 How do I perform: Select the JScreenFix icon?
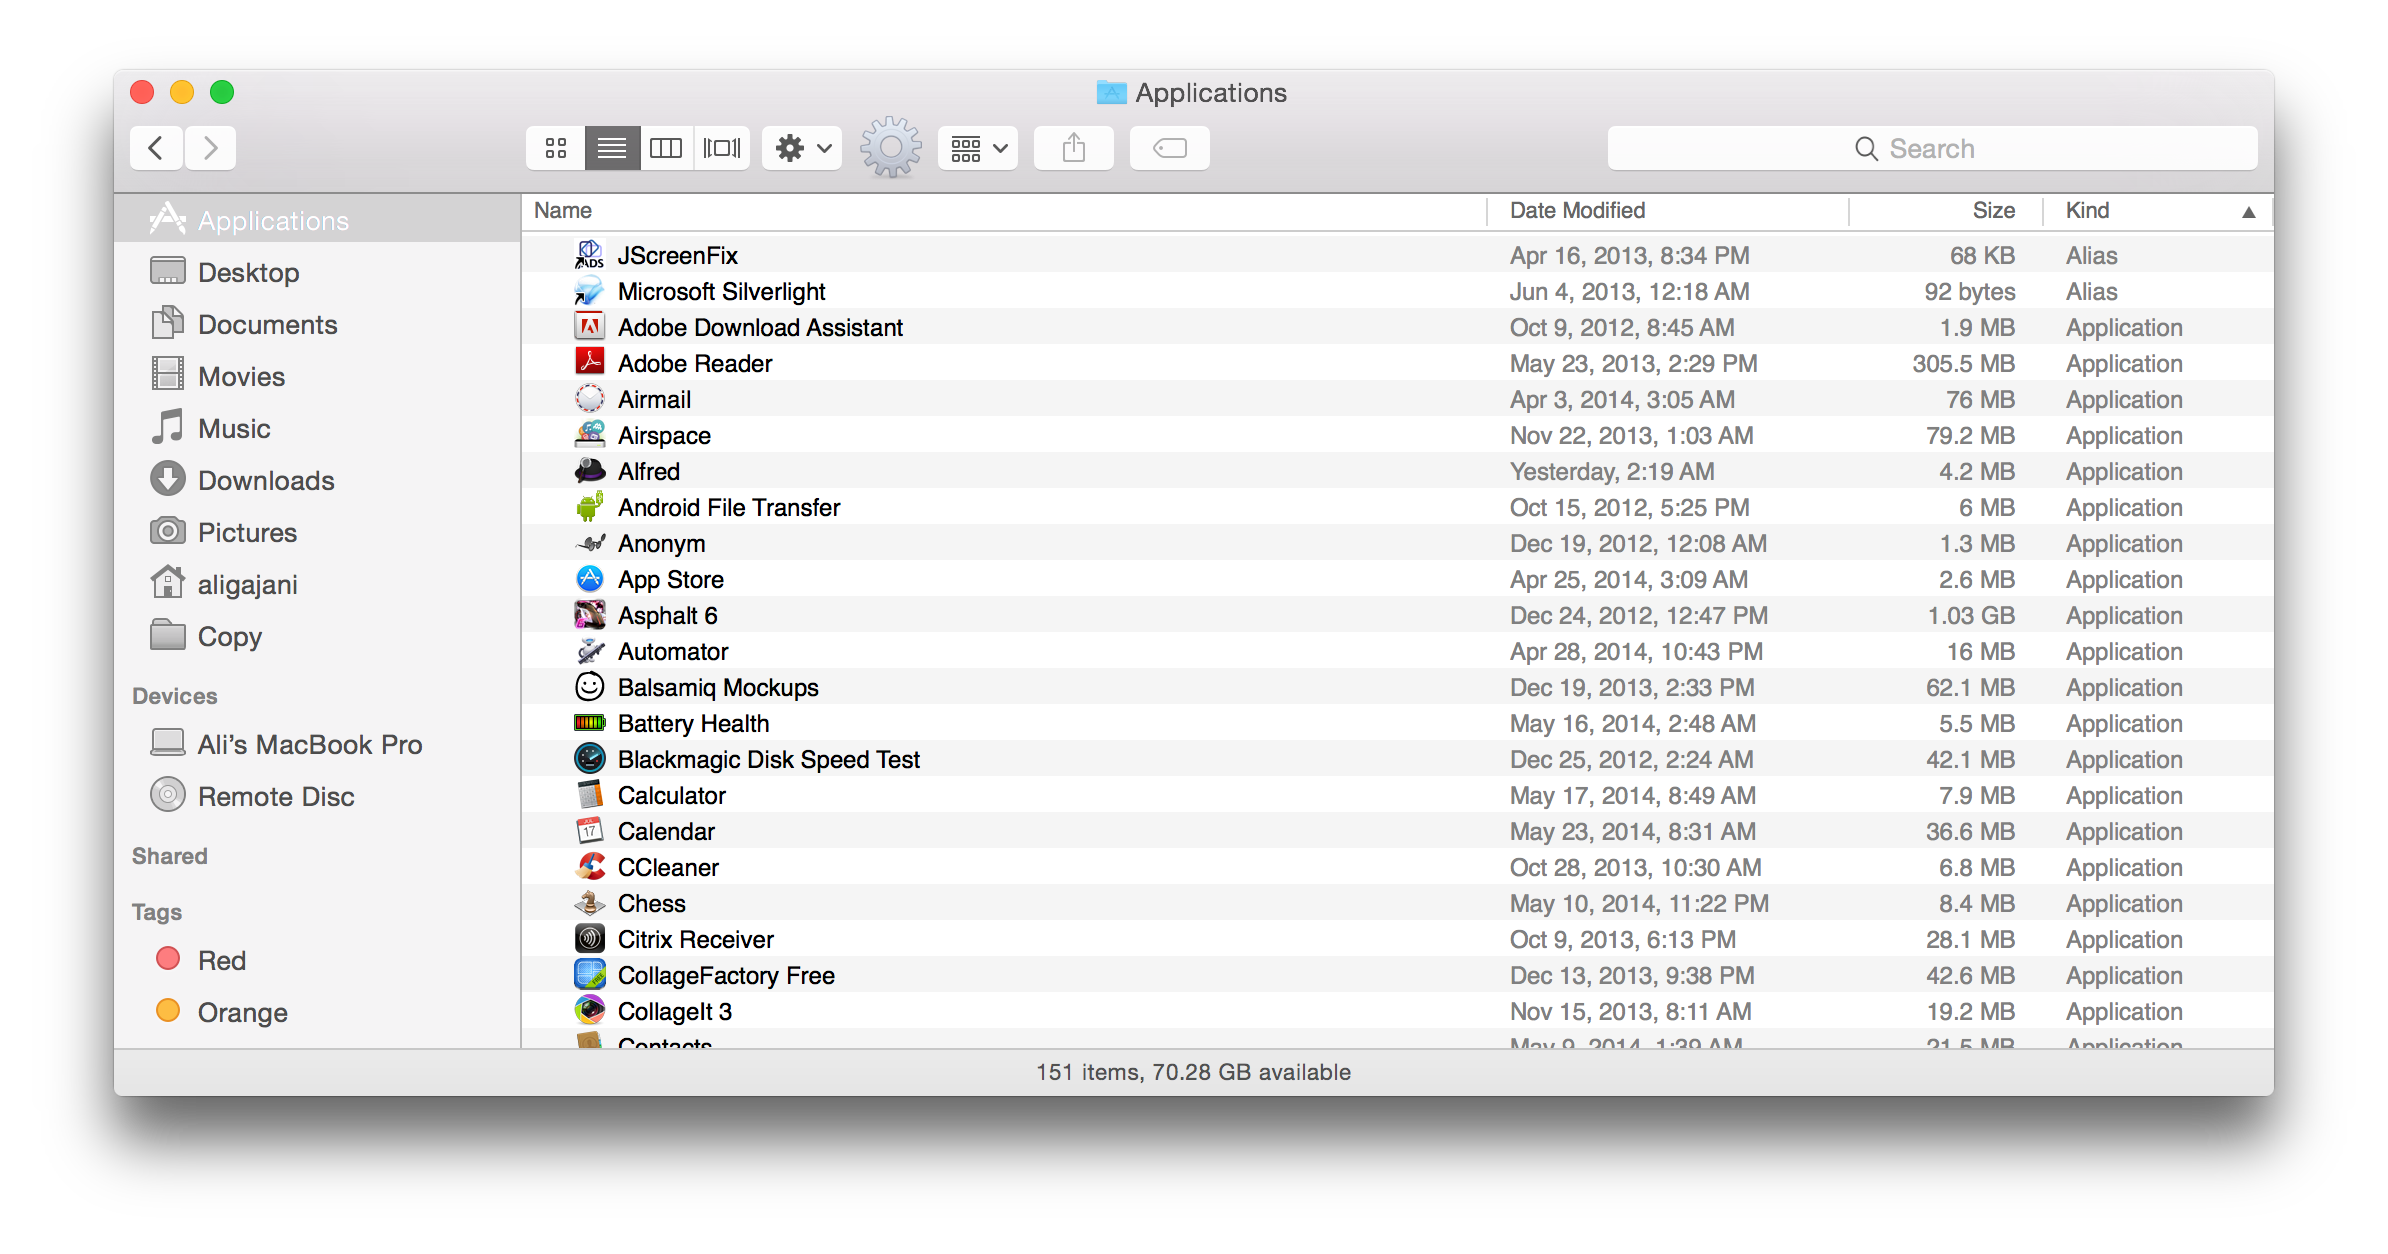coord(590,255)
